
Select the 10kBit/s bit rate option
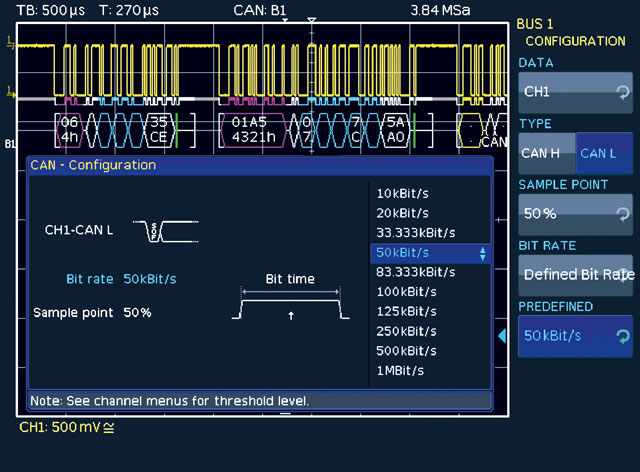coord(402,194)
